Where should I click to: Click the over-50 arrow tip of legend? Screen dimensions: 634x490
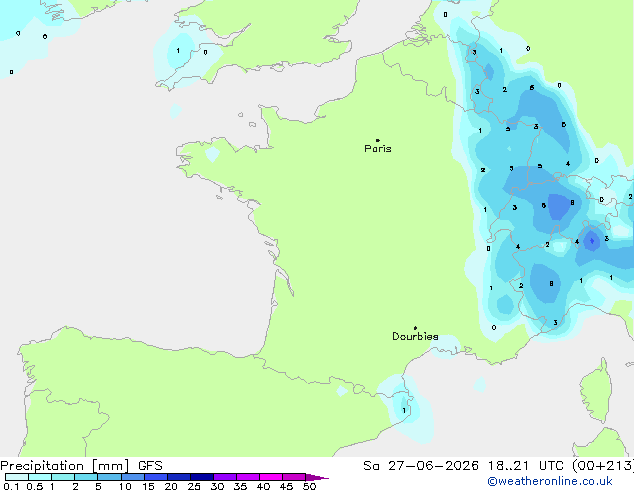tap(317, 478)
